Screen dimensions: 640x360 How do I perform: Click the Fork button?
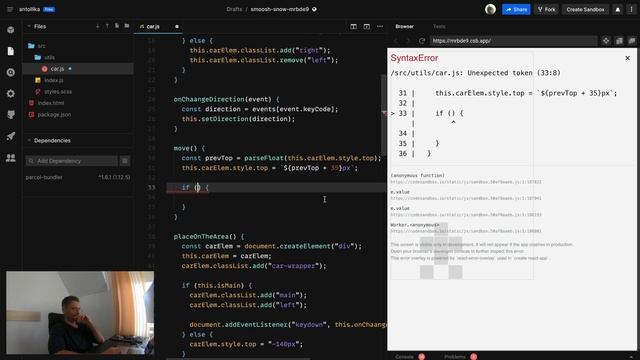pos(546,9)
